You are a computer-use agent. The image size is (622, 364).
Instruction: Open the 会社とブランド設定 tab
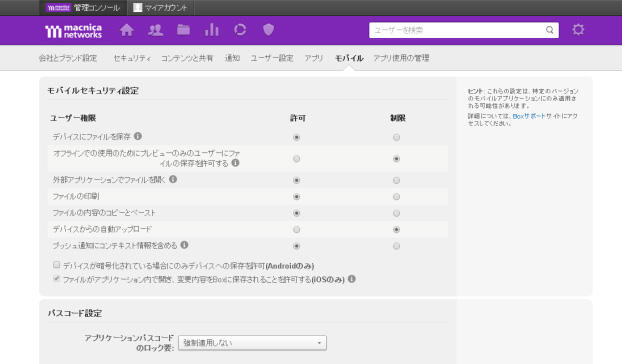point(68,58)
